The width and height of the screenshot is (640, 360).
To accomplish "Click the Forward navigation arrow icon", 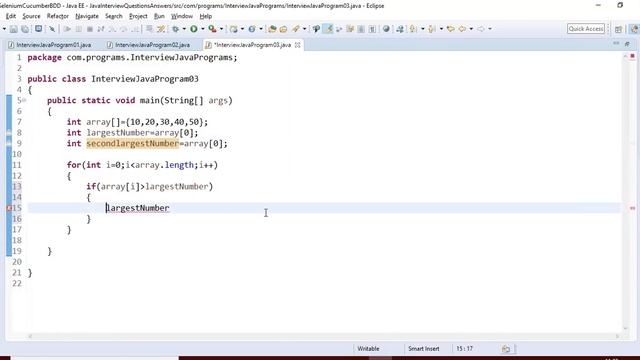I will (x=481, y=29).
